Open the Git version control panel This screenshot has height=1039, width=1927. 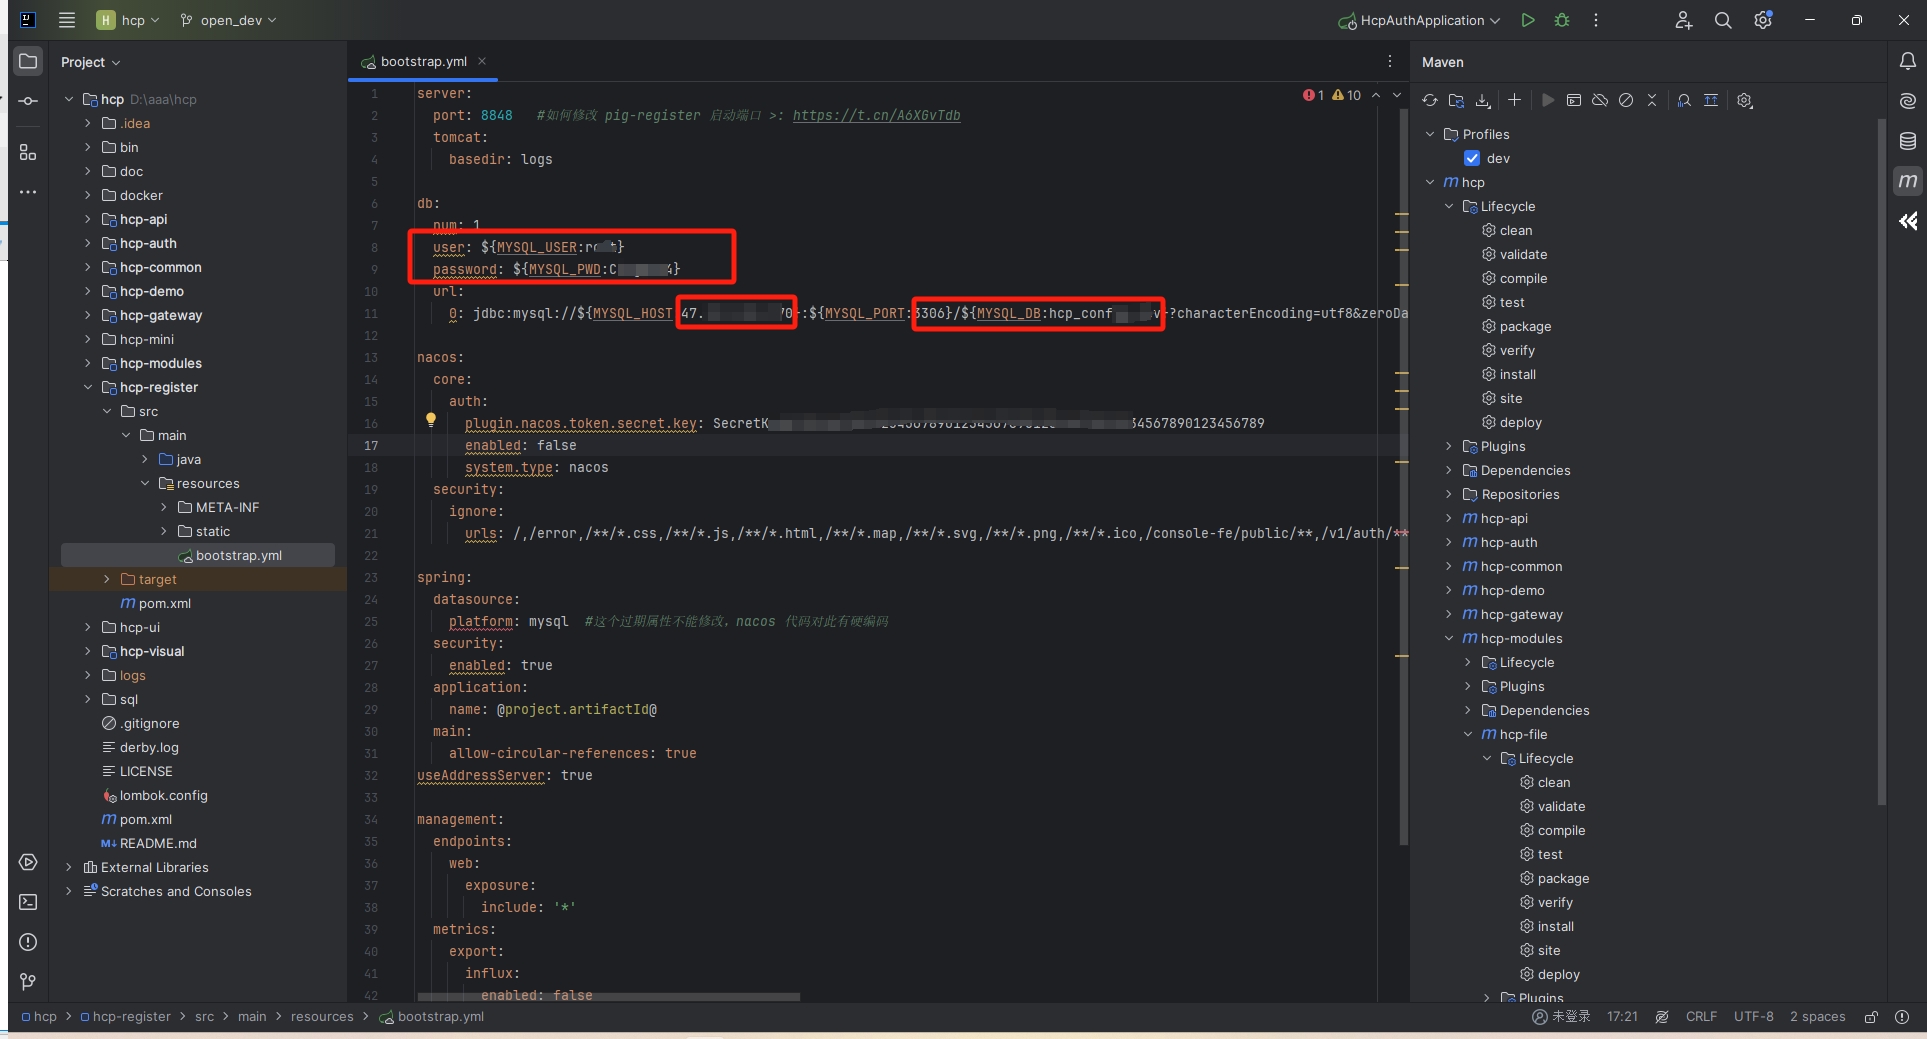coord(28,982)
